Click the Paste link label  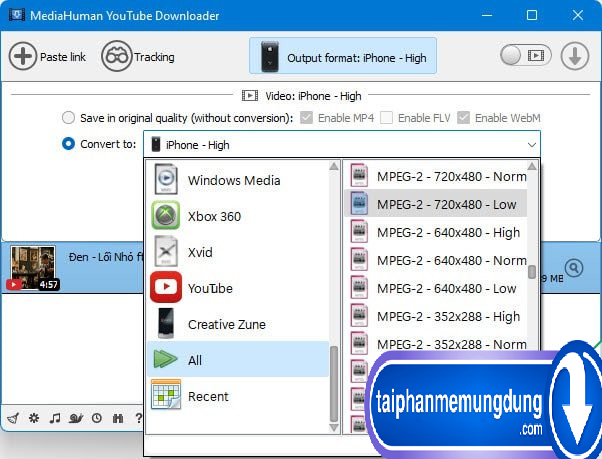click(63, 57)
